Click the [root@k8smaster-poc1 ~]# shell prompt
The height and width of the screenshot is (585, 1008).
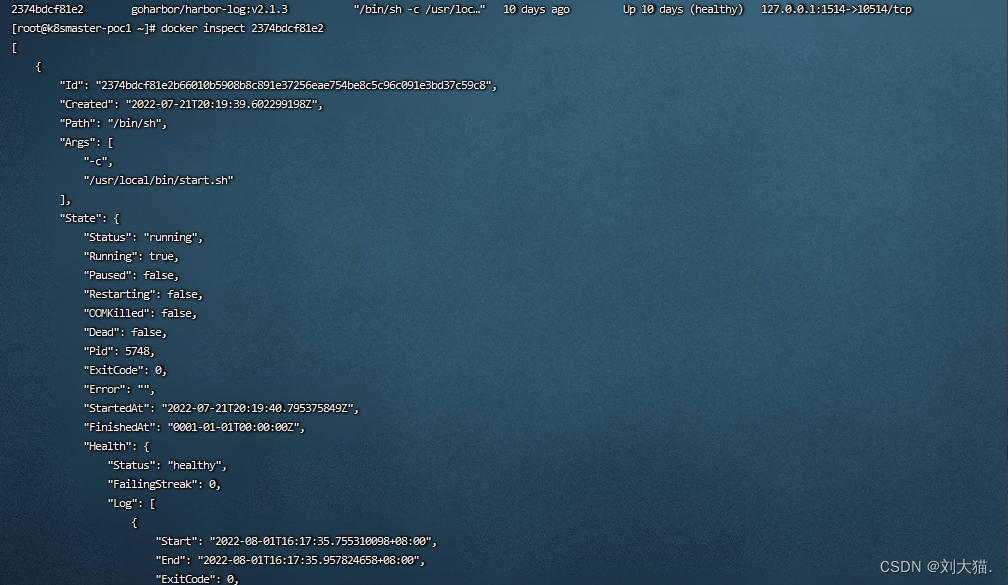click(83, 28)
